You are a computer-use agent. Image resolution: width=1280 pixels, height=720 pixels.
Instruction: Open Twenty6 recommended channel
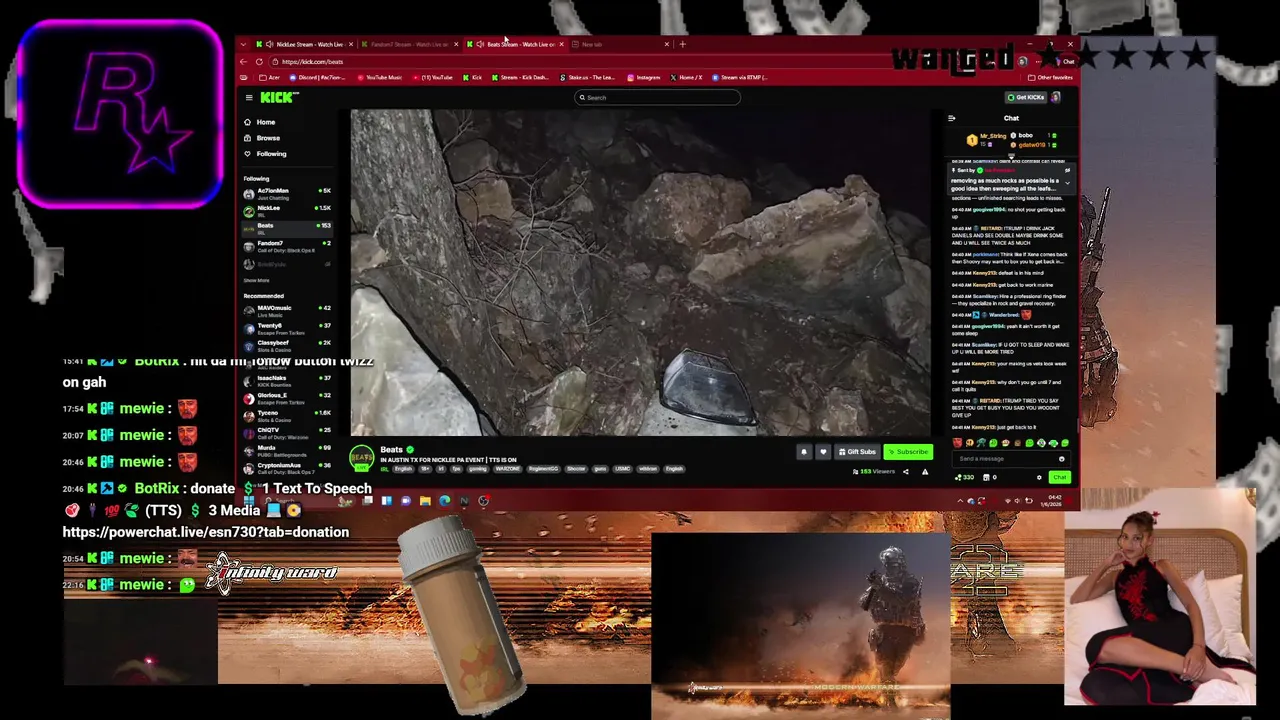287,328
